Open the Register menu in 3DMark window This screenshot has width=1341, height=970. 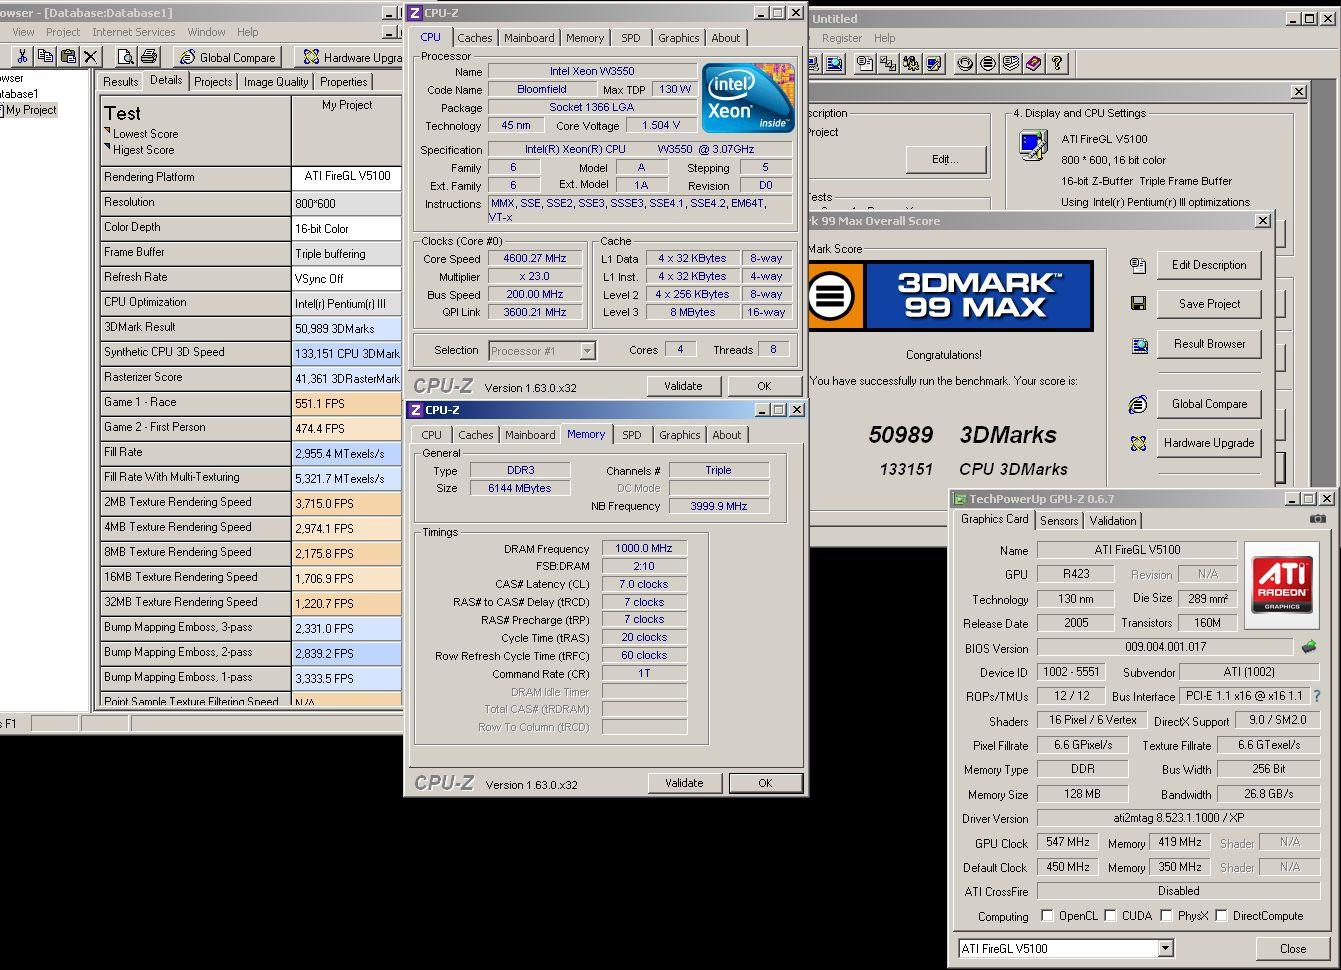[842, 38]
